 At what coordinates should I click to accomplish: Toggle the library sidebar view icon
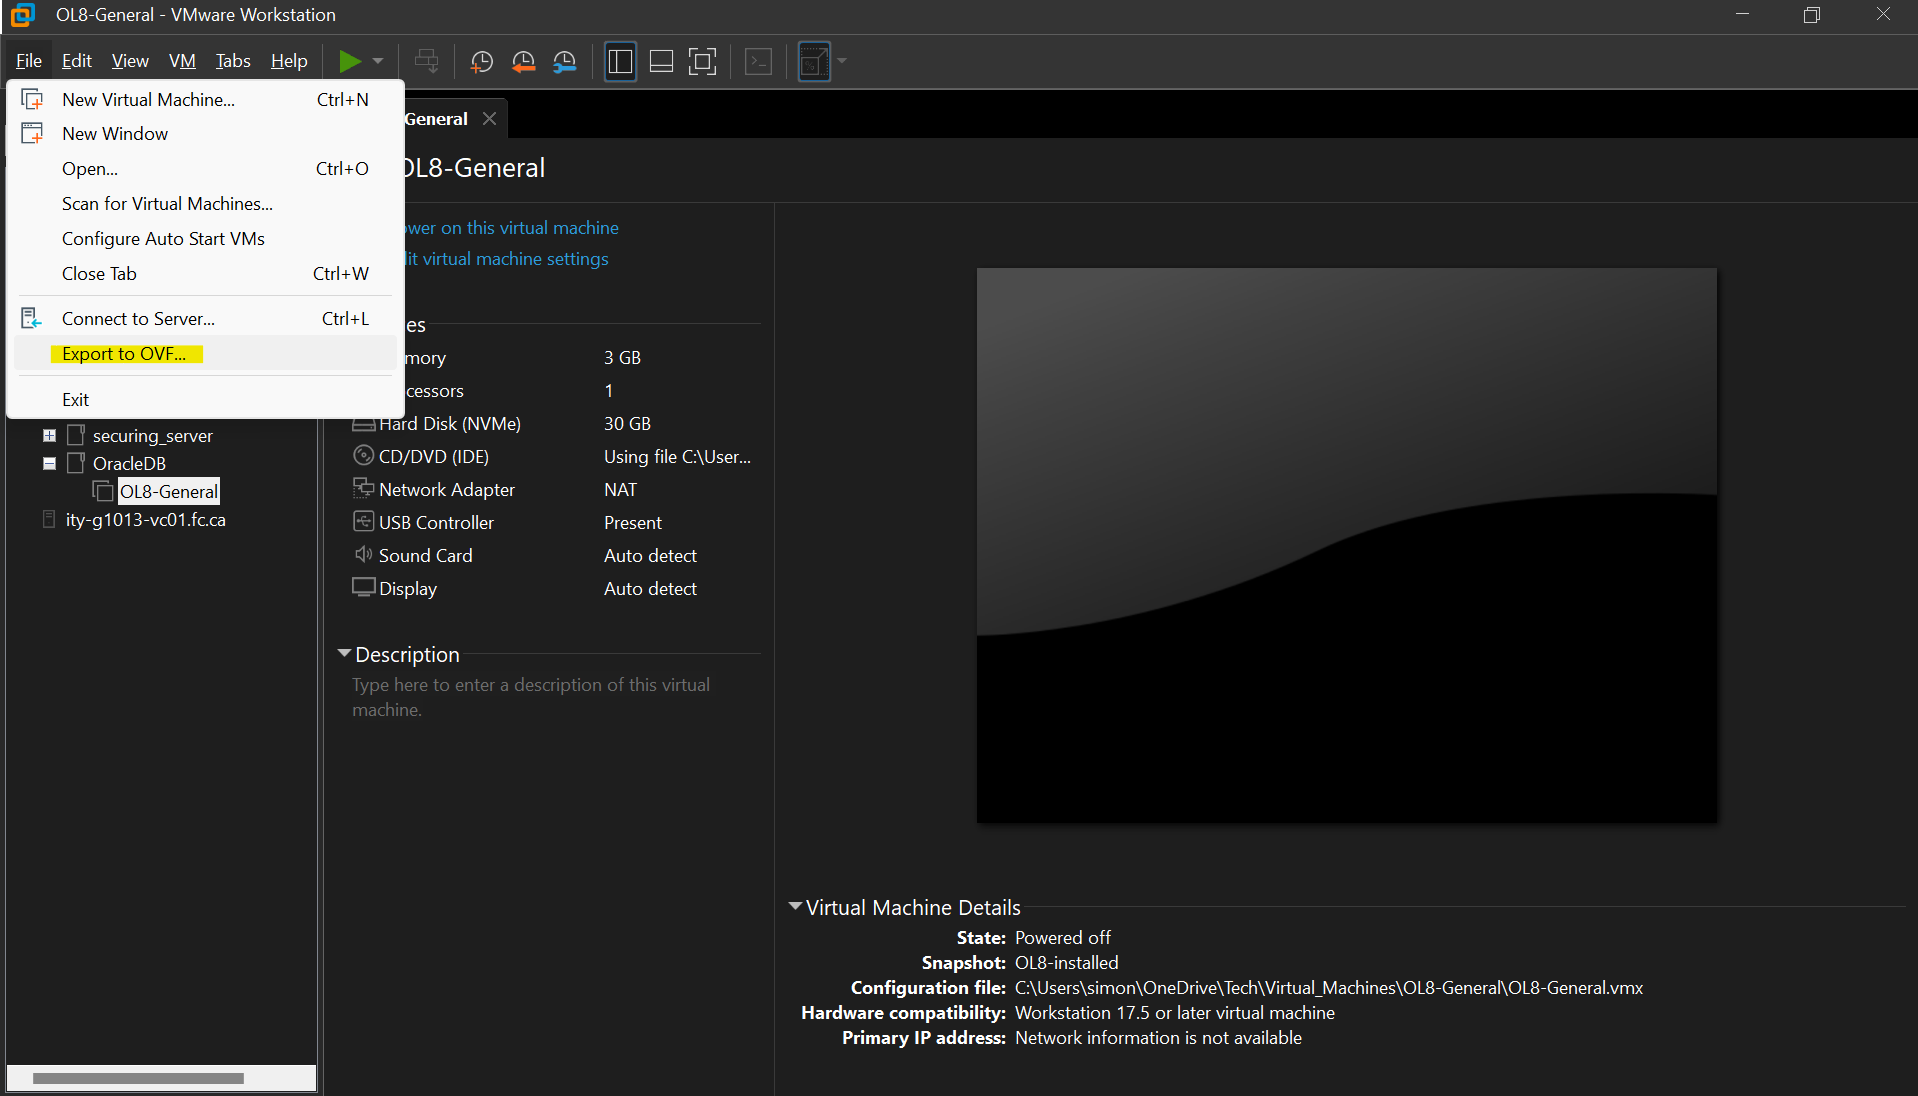pyautogui.click(x=620, y=61)
